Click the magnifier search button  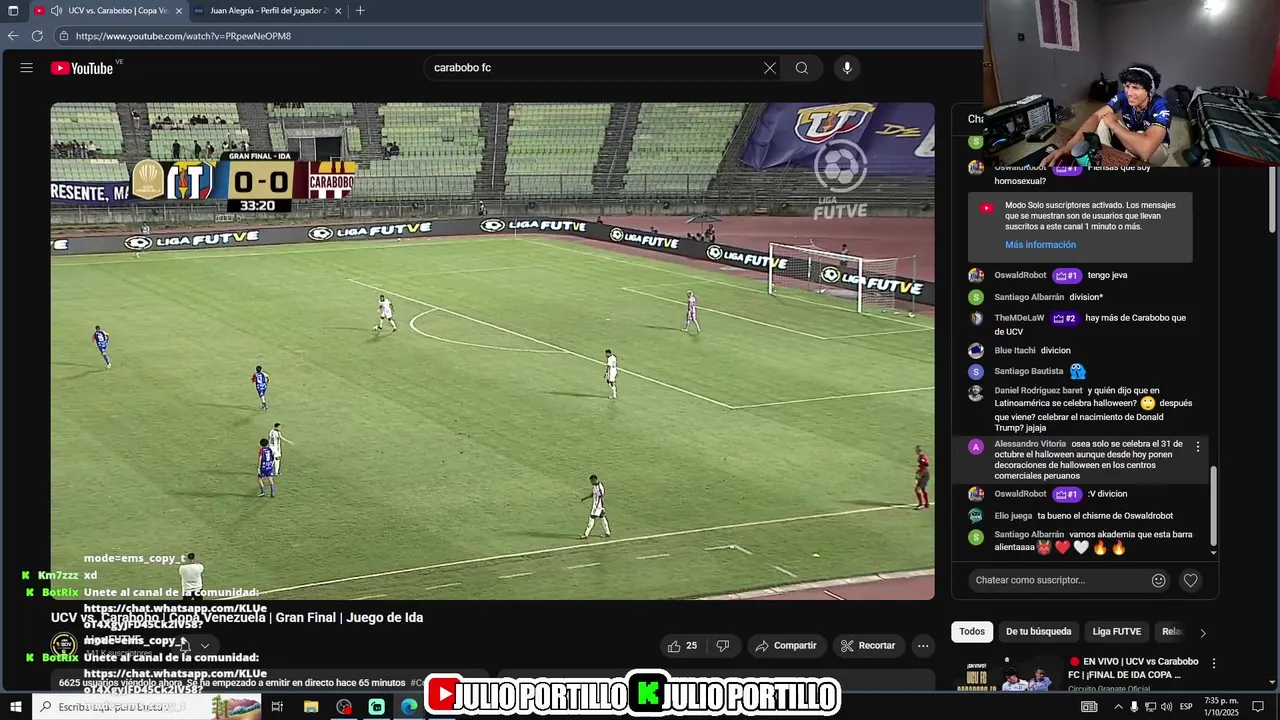802,68
